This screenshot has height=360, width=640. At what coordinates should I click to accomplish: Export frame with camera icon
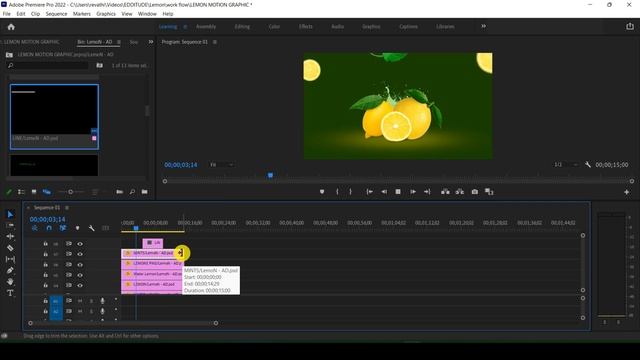tap(475, 192)
